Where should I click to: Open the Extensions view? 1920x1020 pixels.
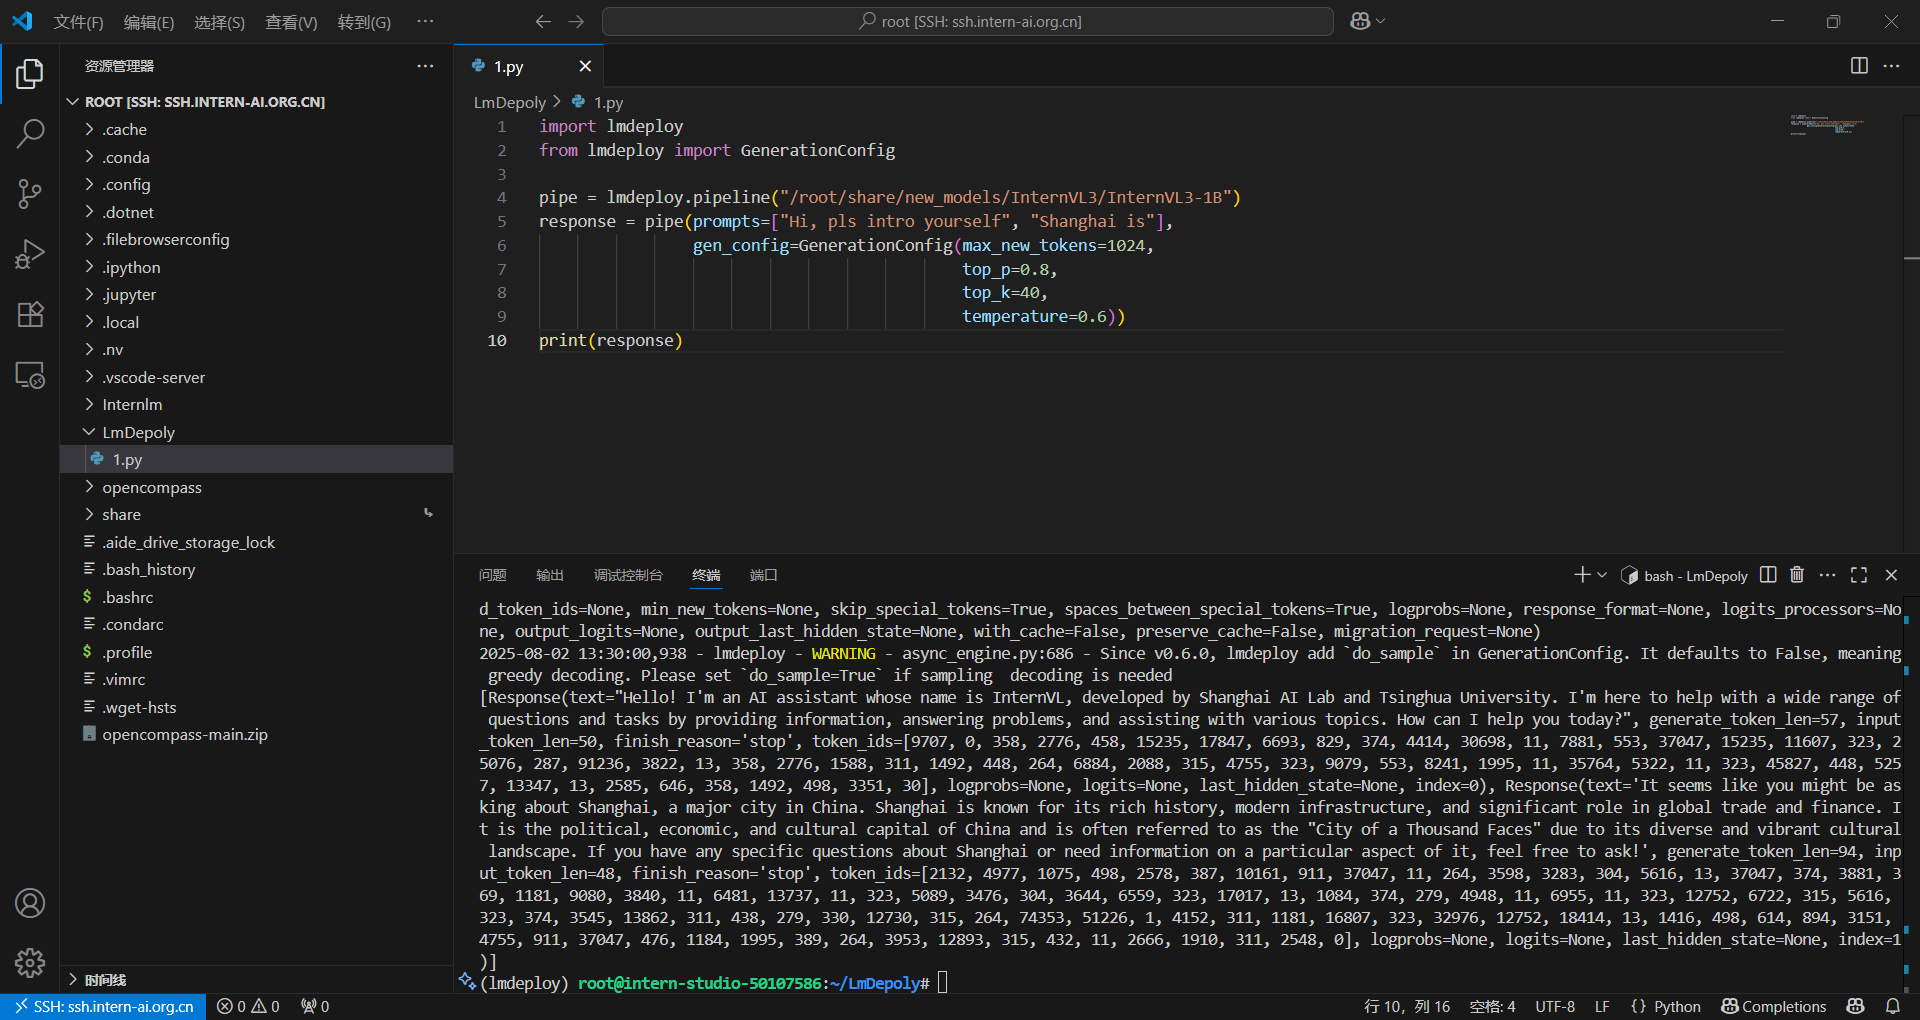tap(30, 314)
